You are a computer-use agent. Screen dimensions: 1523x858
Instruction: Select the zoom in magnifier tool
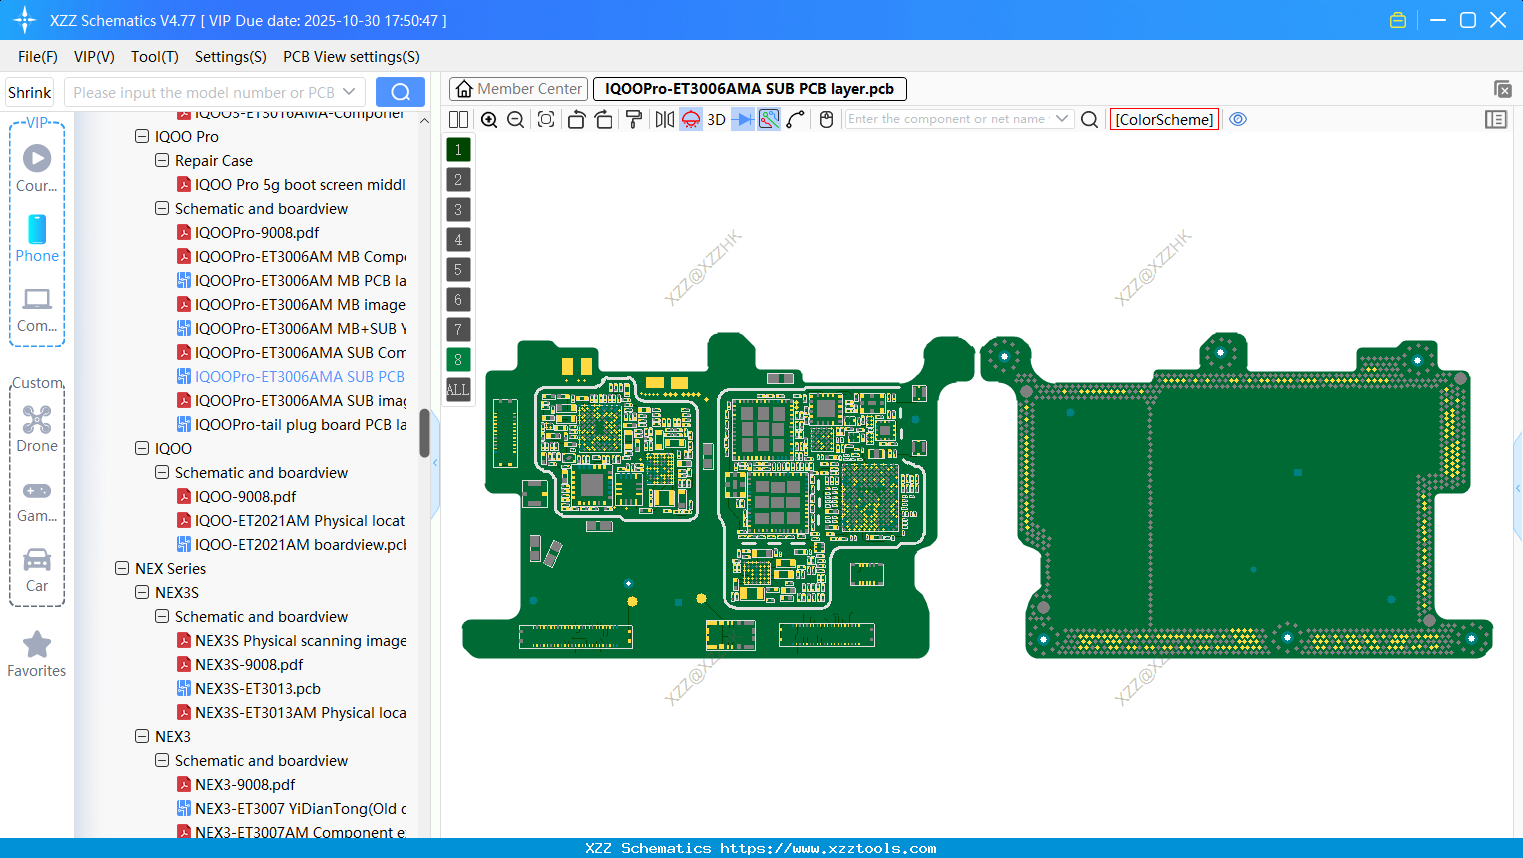click(489, 119)
